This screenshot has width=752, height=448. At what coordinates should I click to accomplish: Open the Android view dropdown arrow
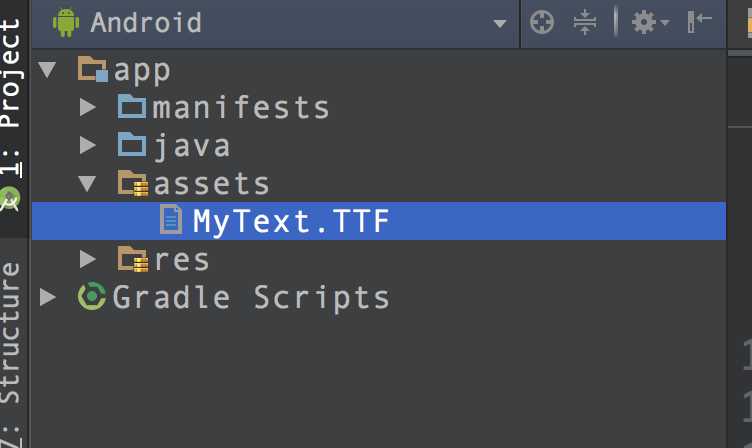point(500,23)
